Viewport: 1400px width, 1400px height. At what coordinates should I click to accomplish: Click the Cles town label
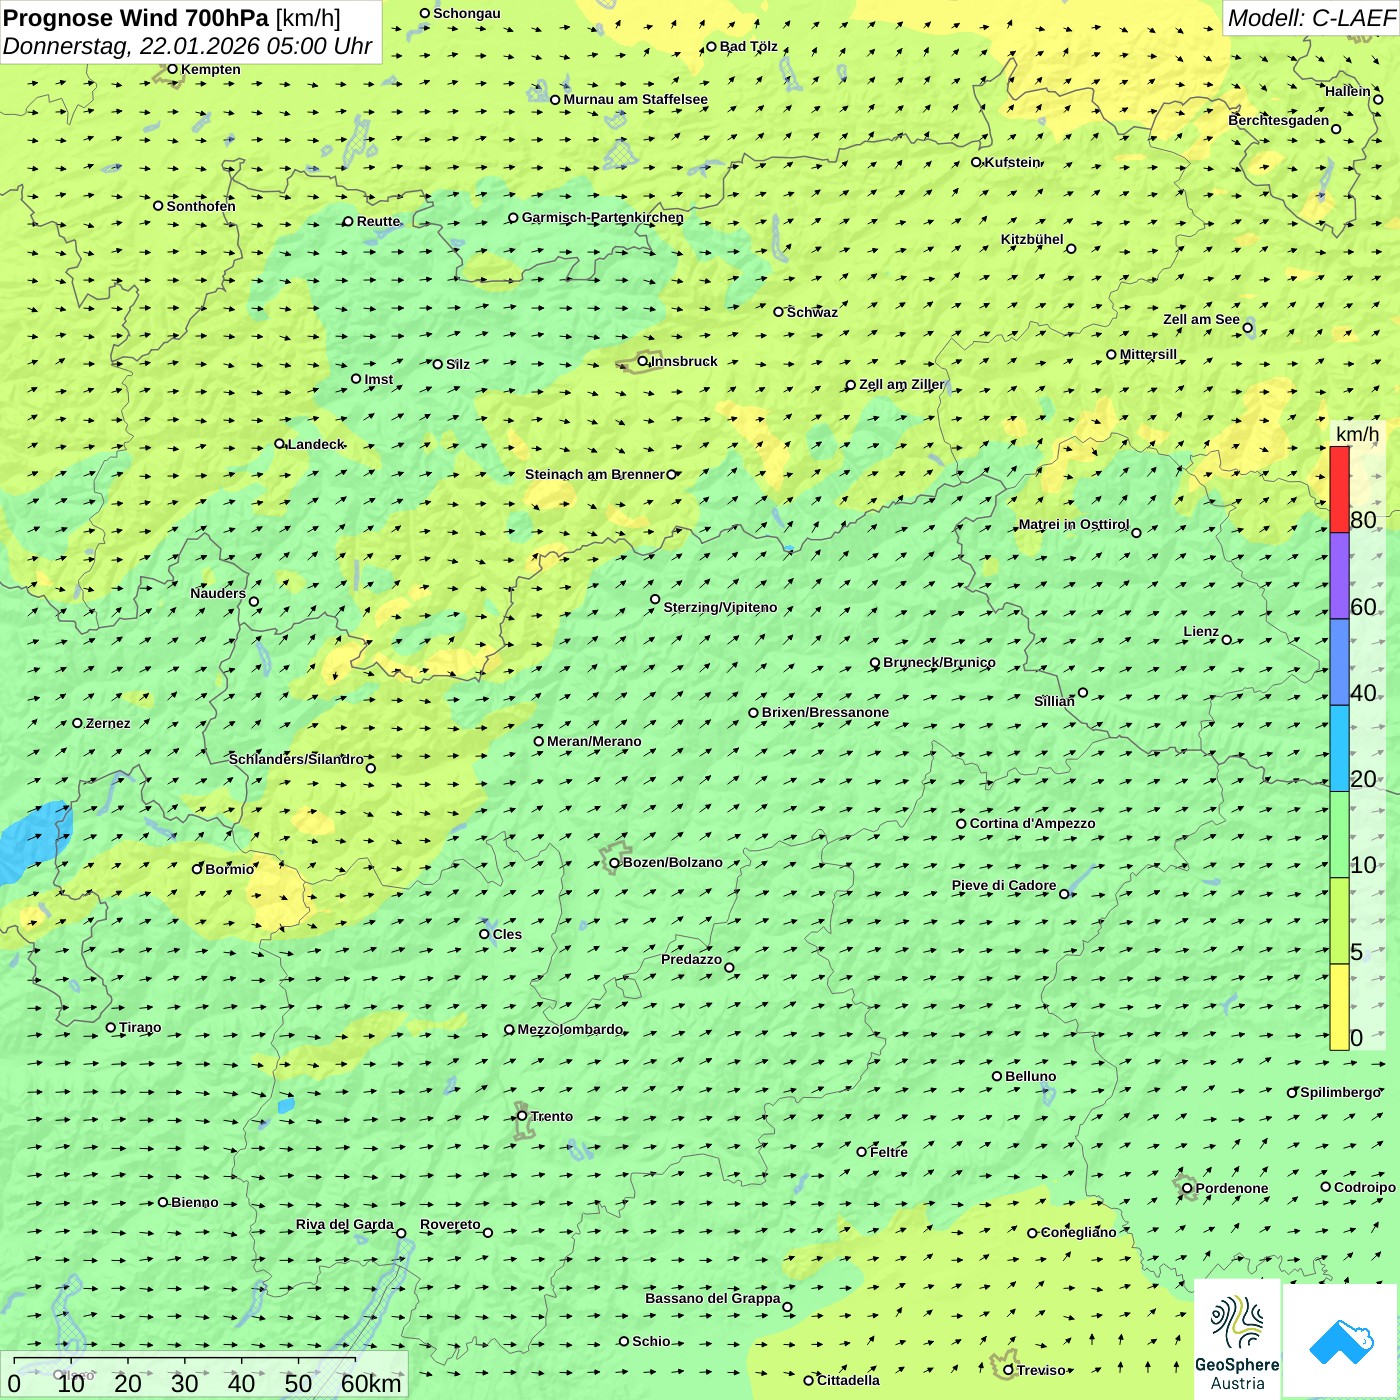(x=507, y=934)
